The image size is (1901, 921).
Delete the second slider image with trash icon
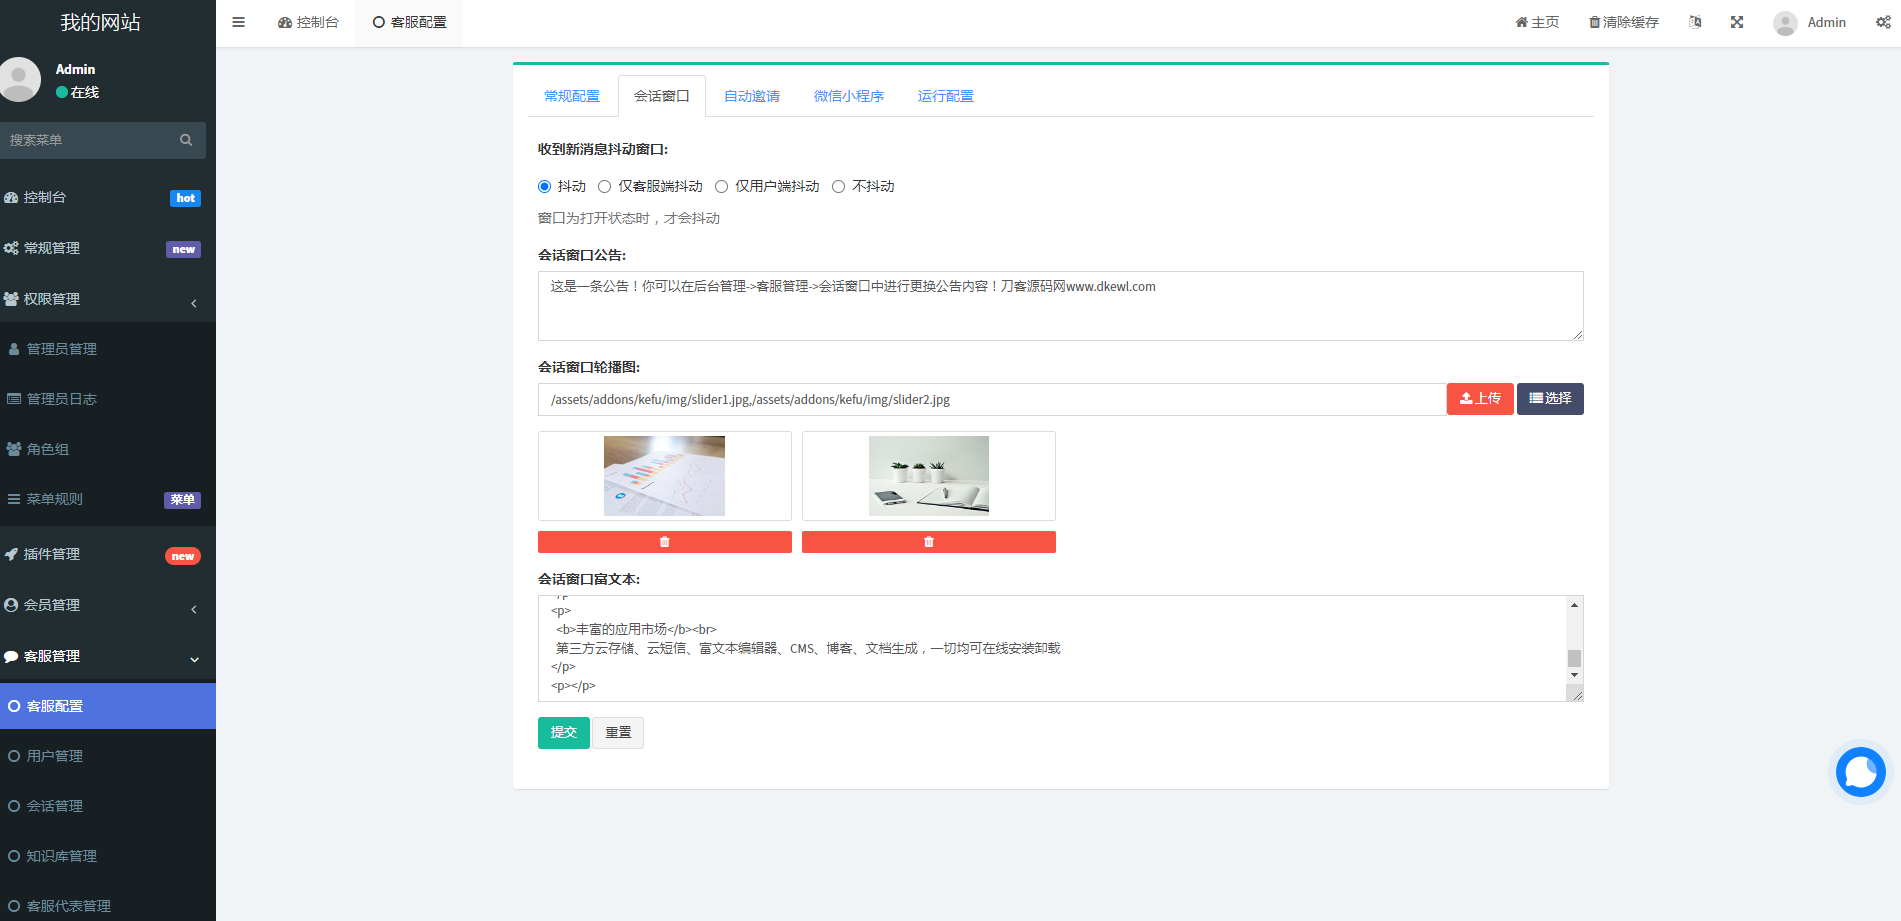(x=928, y=542)
